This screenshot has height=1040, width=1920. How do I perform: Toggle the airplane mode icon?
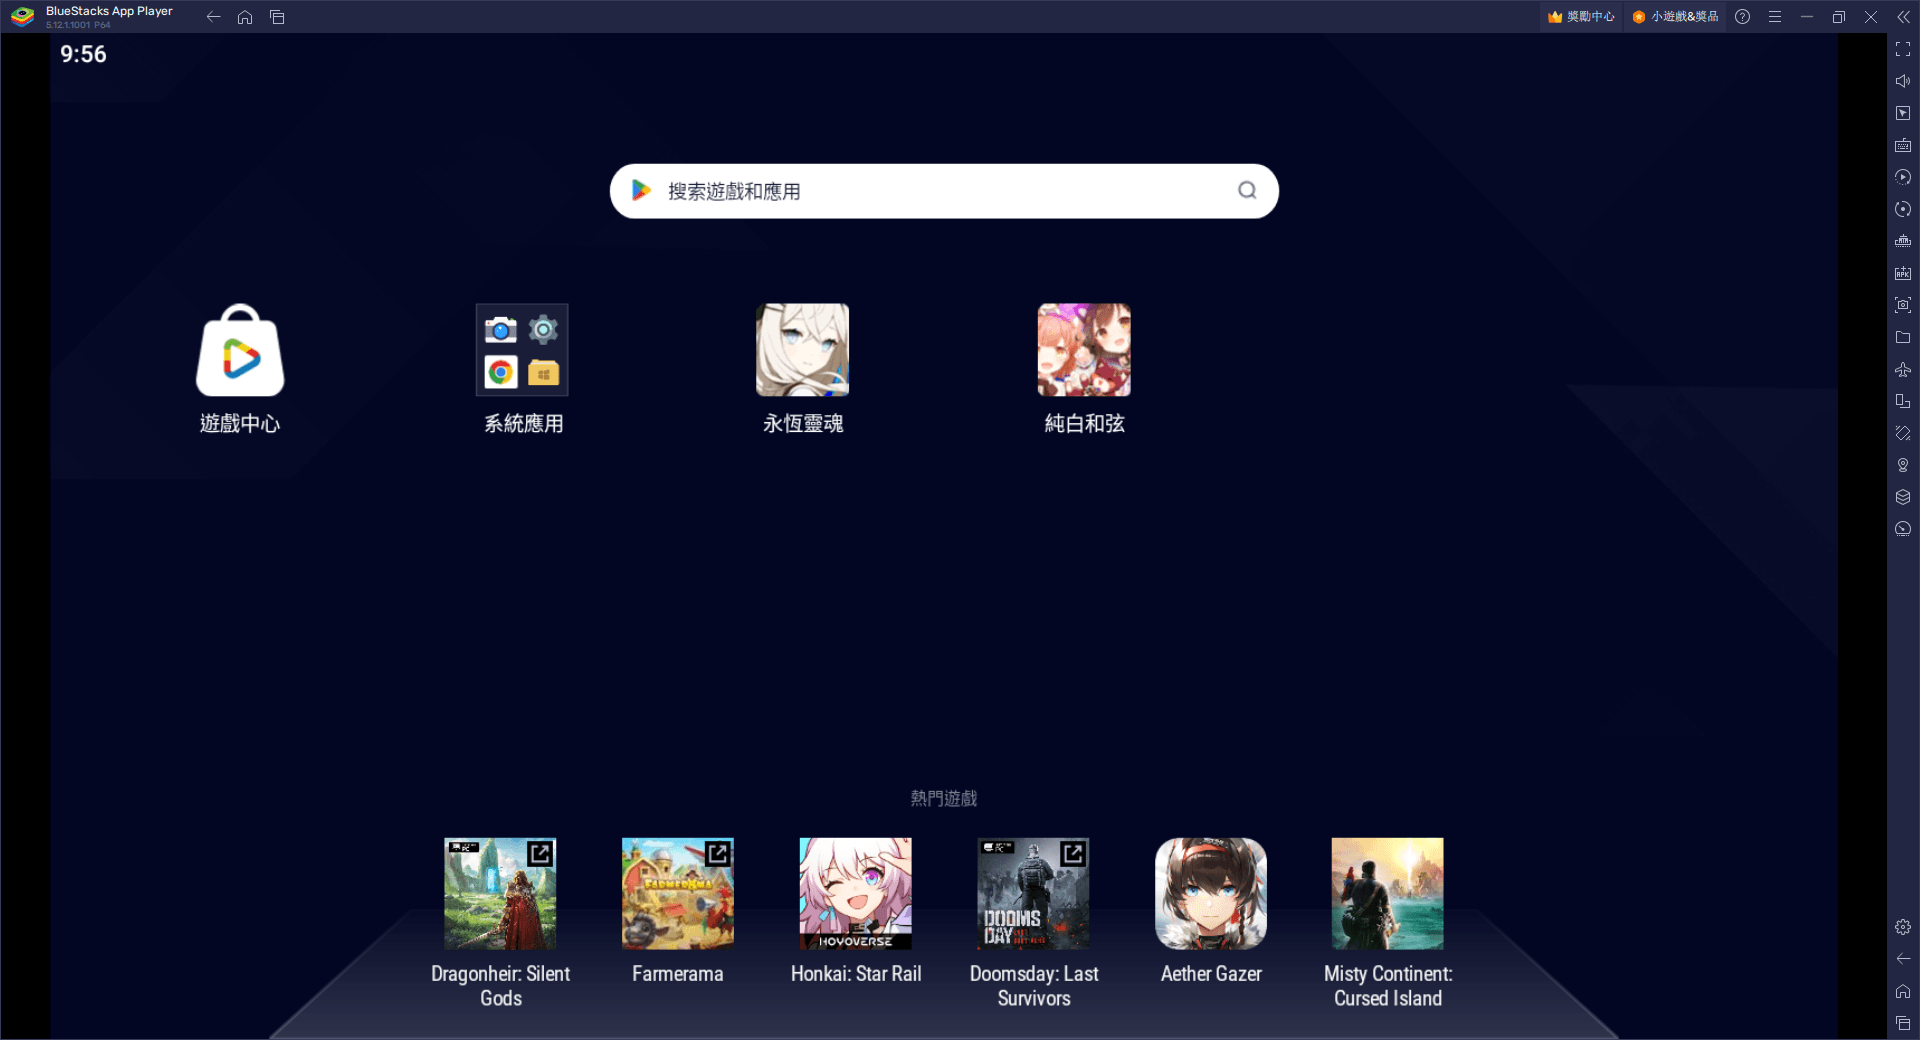tap(1903, 369)
